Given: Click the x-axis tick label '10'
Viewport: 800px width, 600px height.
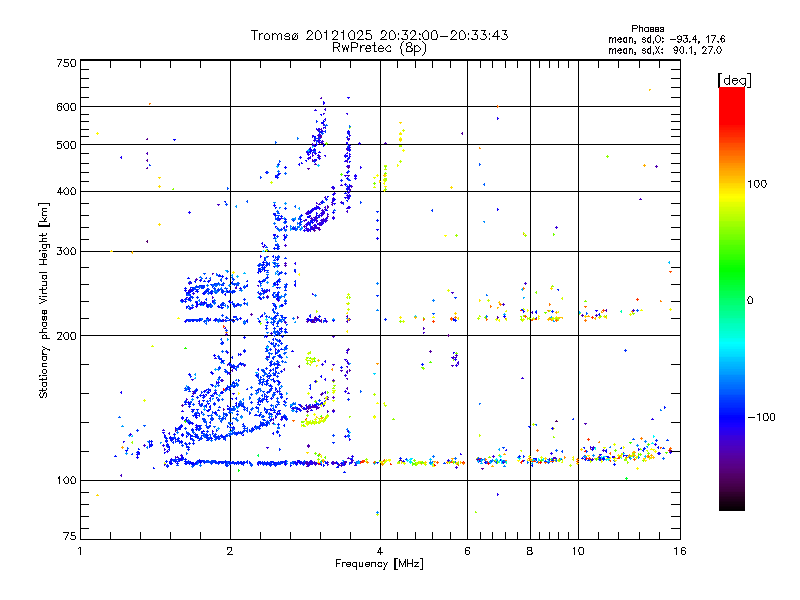Looking at the screenshot, I should [x=578, y=551].
